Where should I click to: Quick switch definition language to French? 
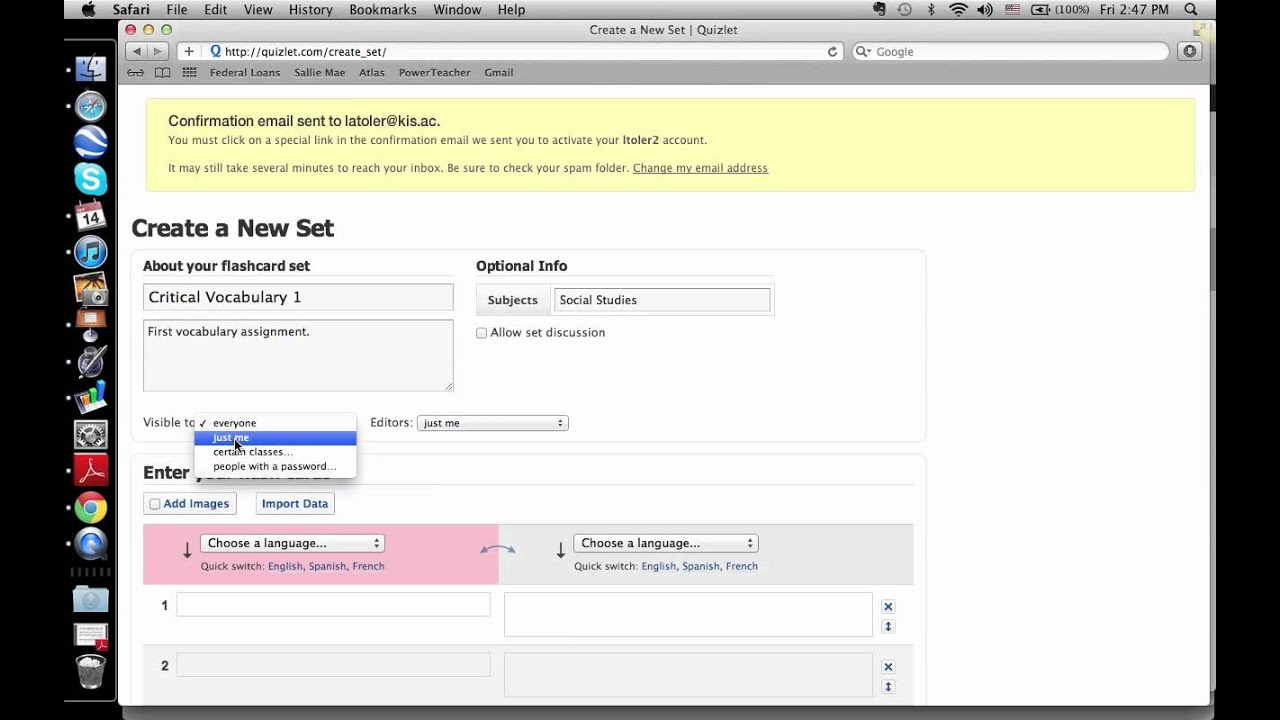pos(741,566)
